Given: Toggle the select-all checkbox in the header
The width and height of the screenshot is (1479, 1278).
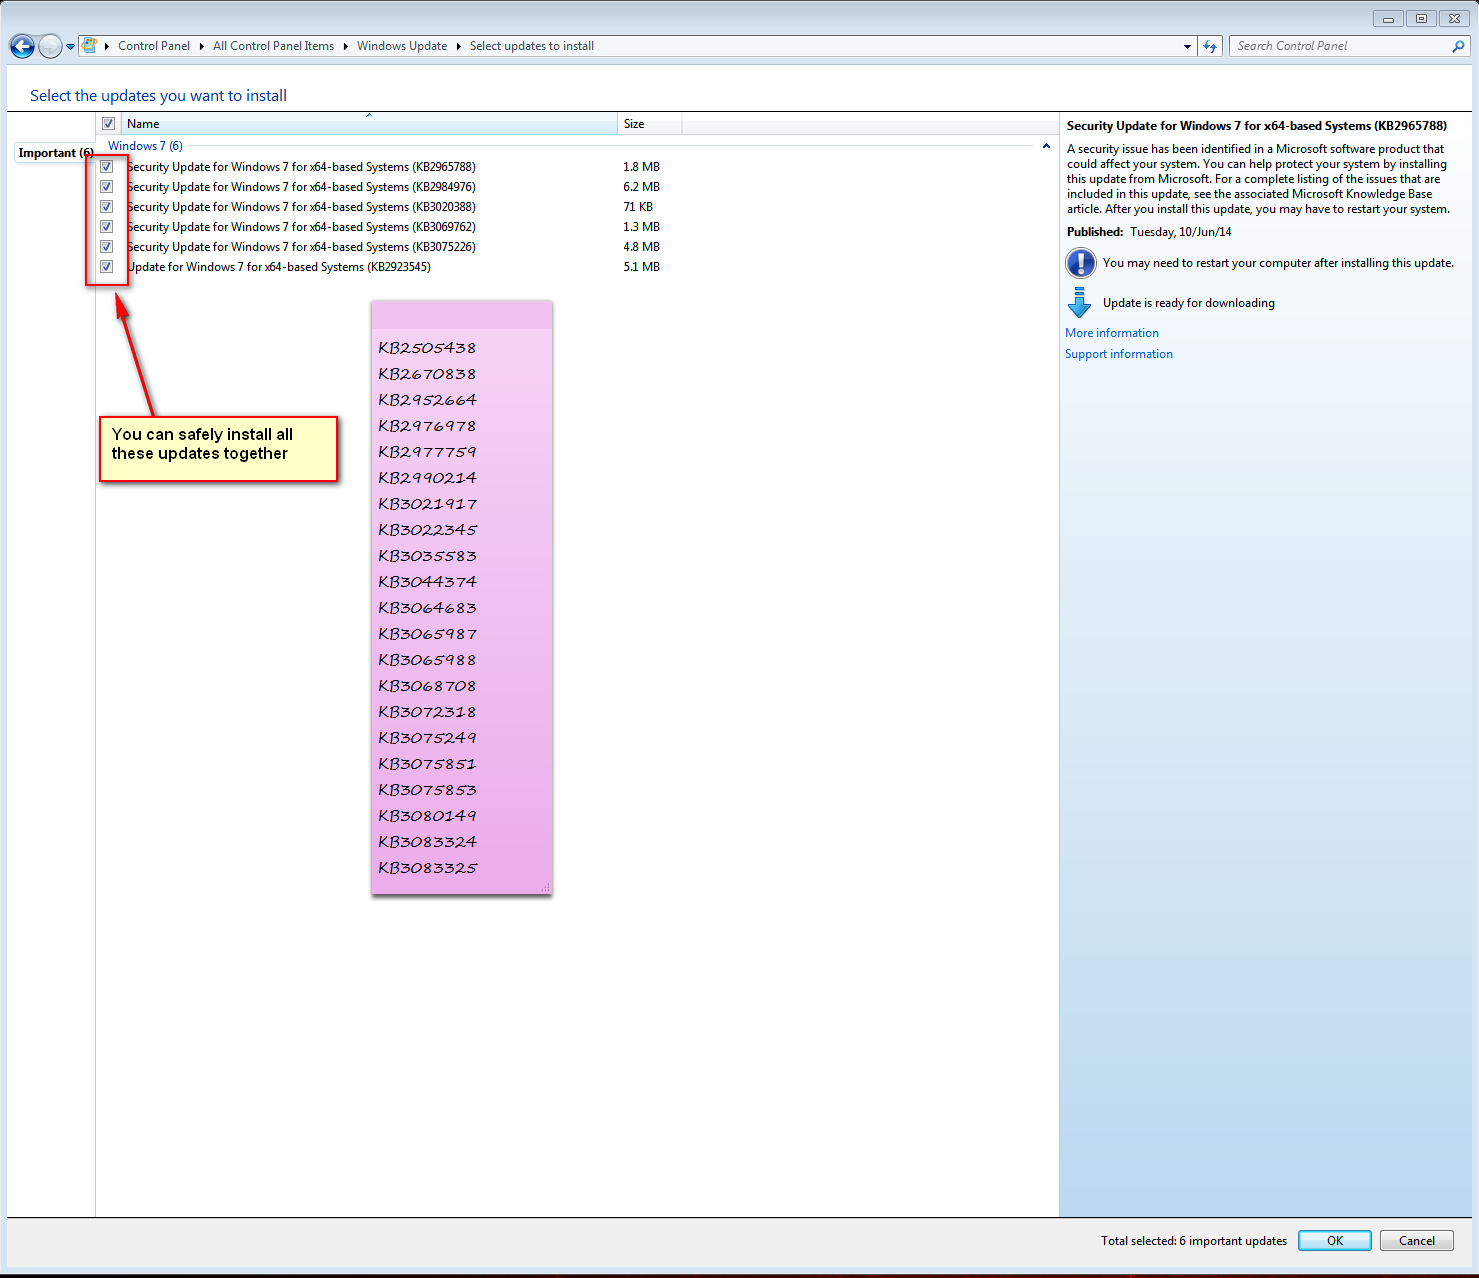Looking at the screenshot, I should click(x=108, y=124).
